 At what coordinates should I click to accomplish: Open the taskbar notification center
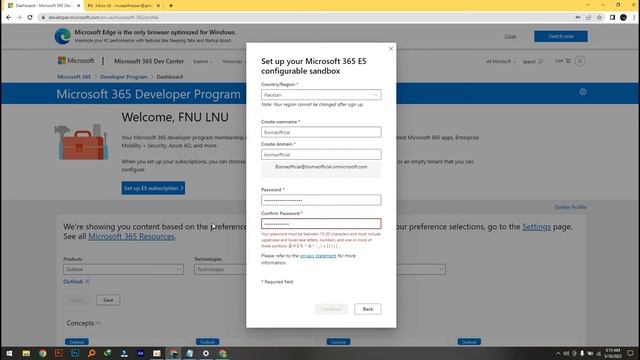point(631,353)
